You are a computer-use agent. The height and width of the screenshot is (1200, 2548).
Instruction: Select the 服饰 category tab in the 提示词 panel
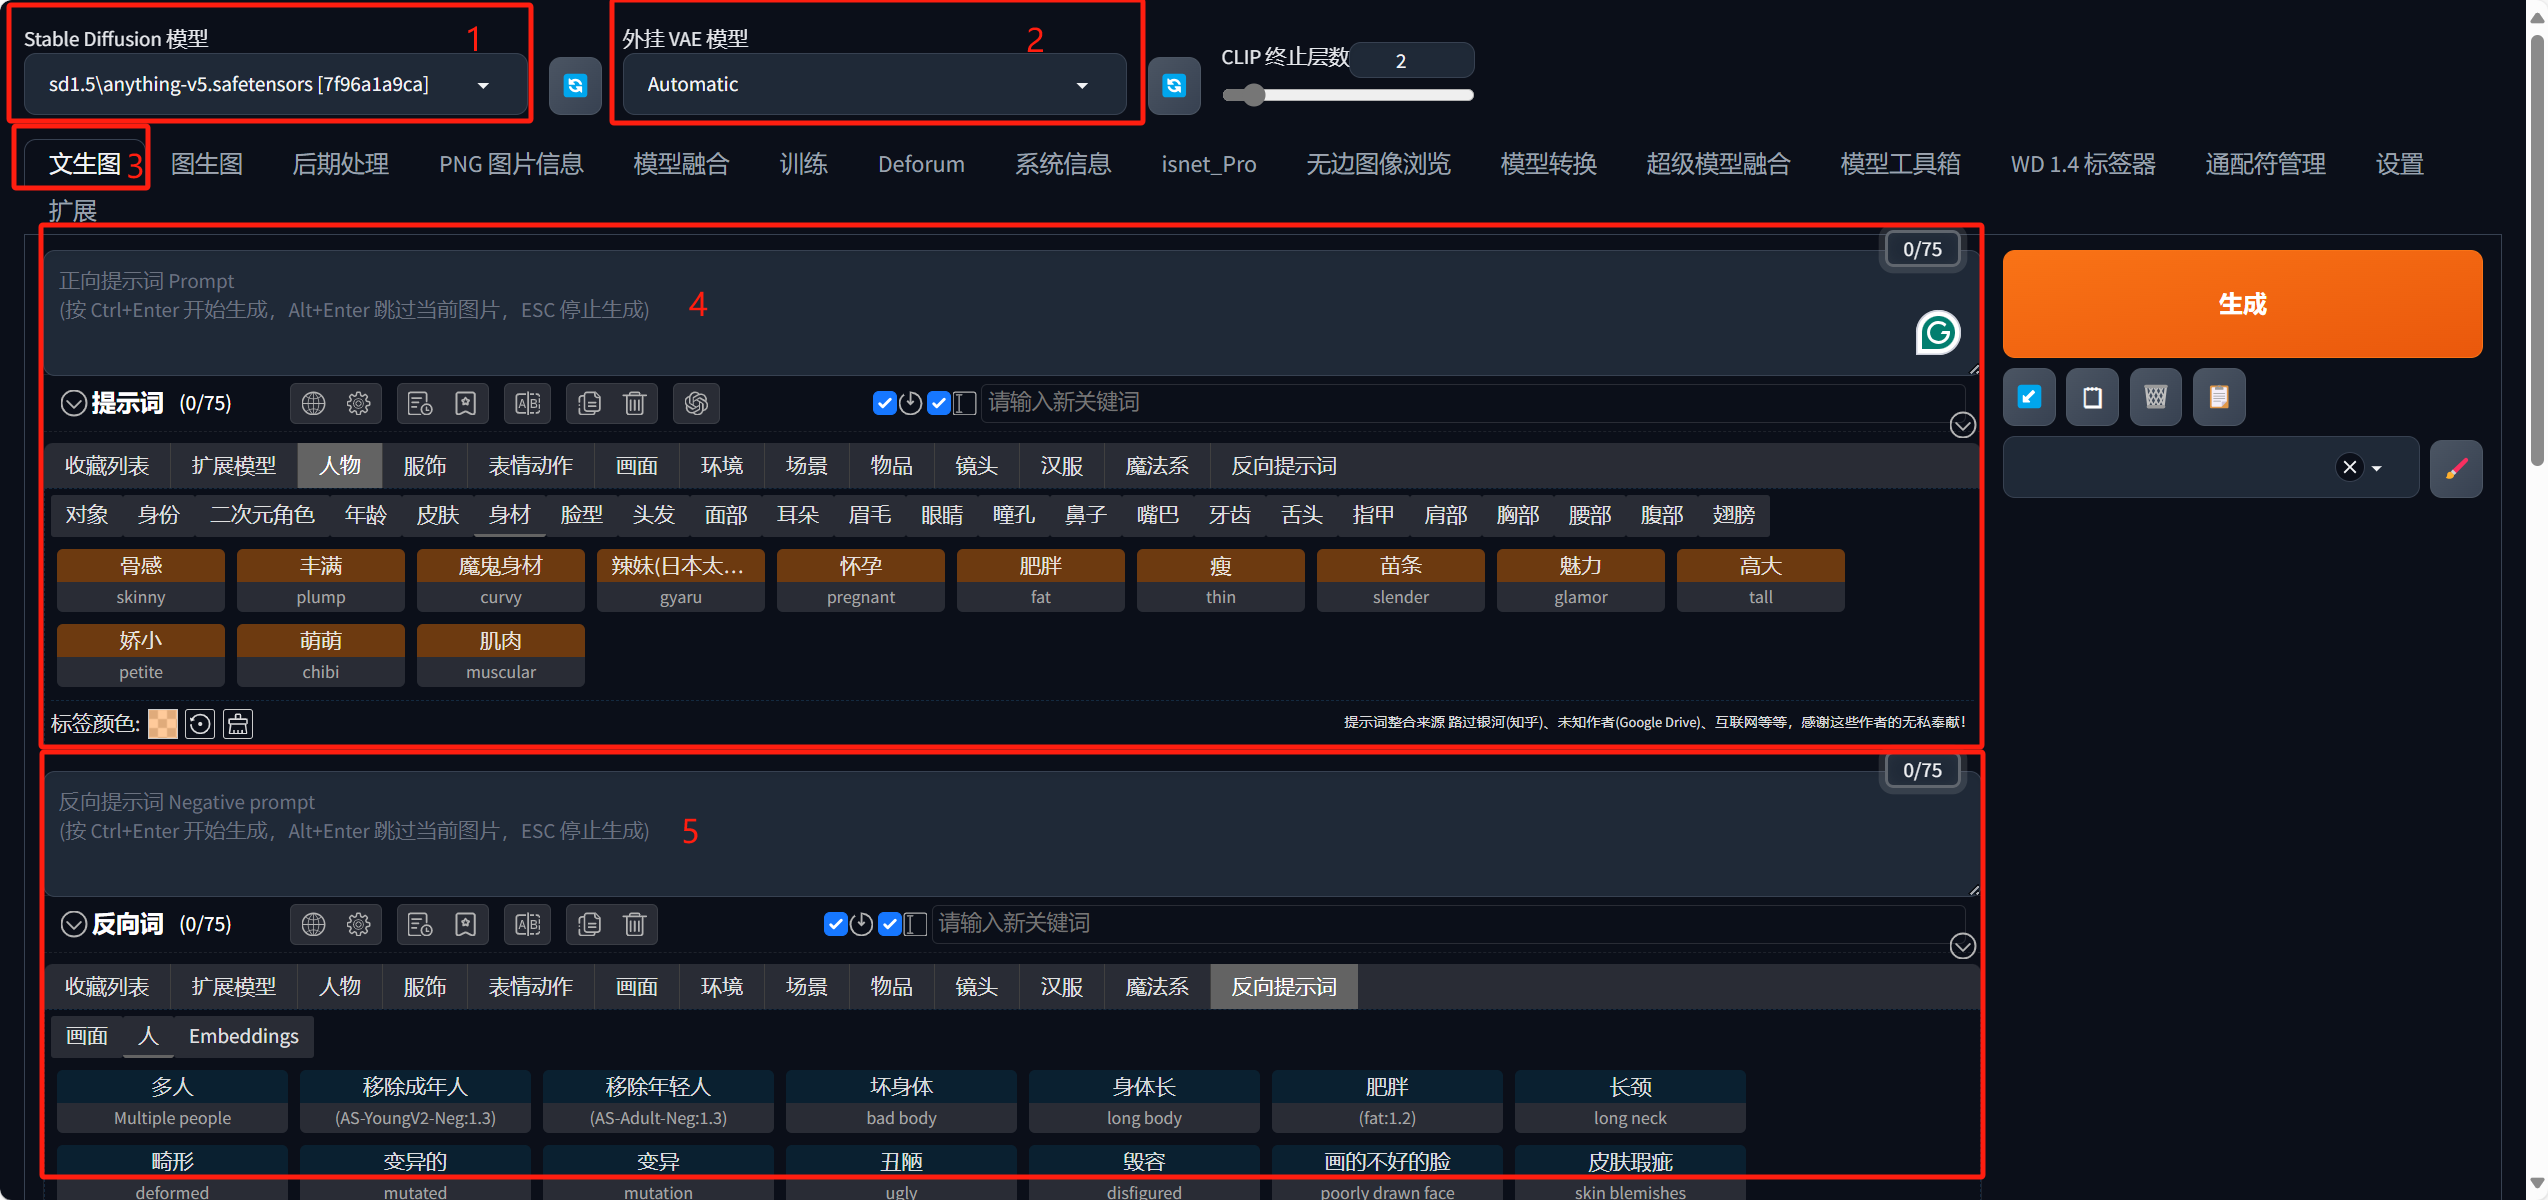[x=425, y=466]
